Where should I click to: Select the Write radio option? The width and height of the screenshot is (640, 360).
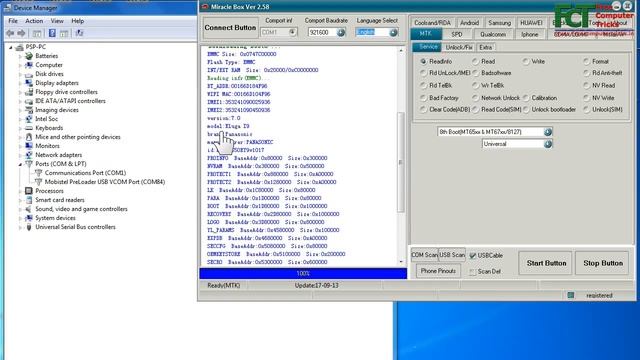pos(526,61)
